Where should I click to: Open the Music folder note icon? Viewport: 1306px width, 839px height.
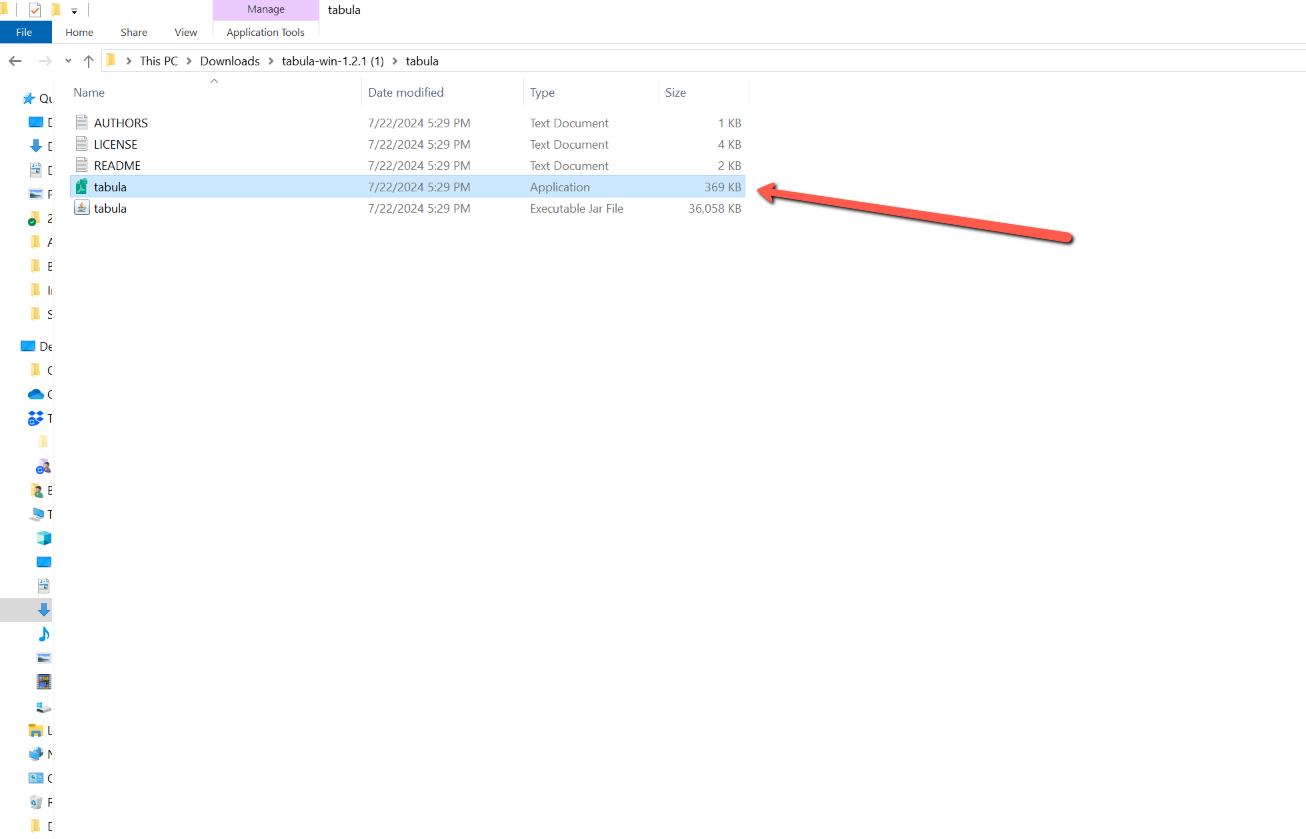[43, 634]
